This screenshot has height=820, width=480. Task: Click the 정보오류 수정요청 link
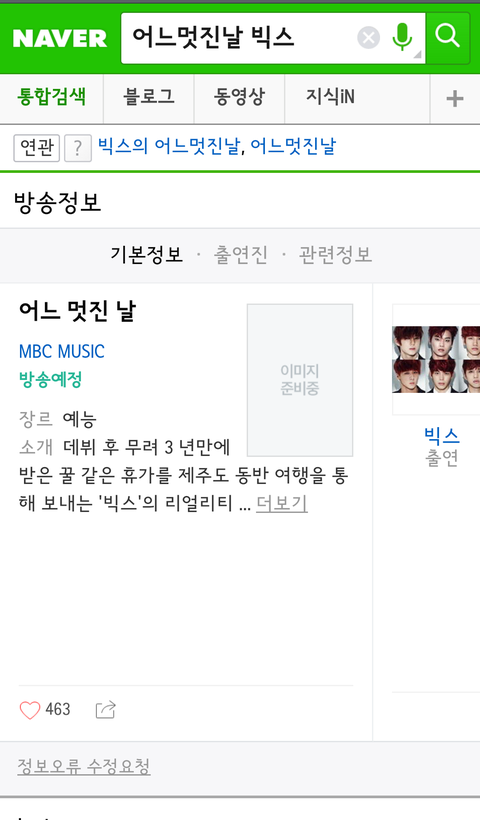pos(84,766)
